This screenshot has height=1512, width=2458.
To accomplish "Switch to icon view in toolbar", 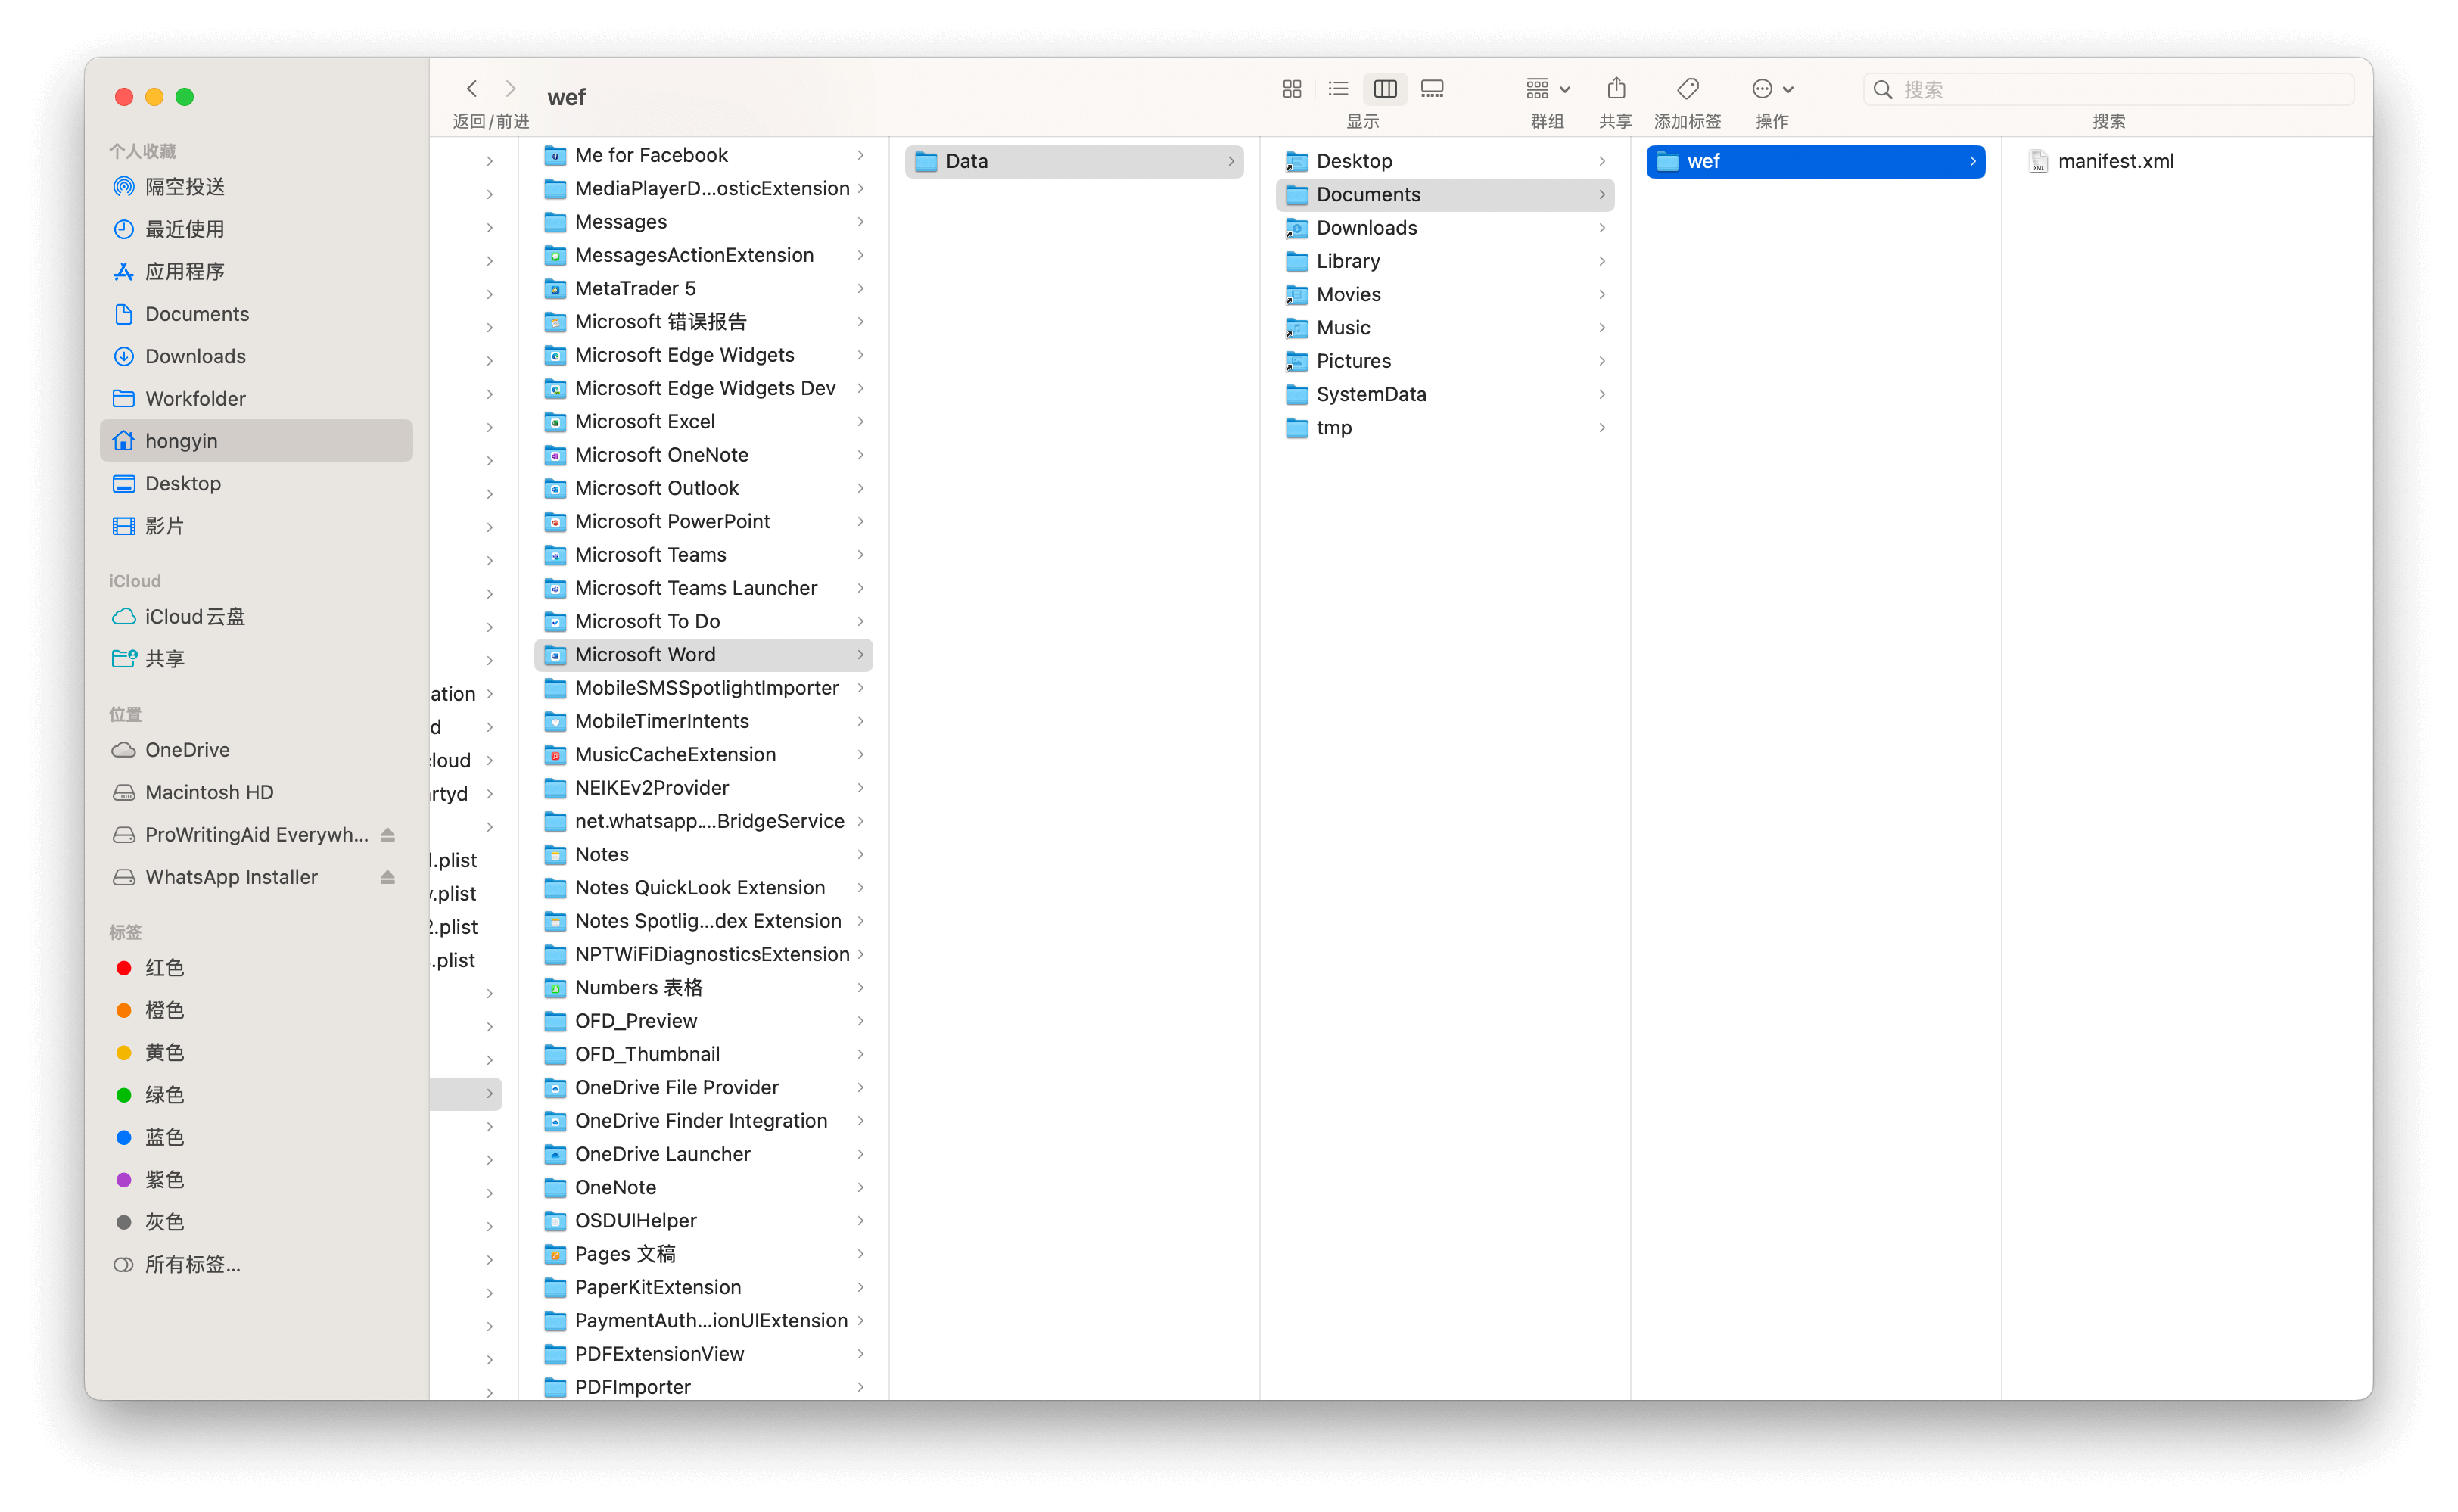I will pos(1291,89).
